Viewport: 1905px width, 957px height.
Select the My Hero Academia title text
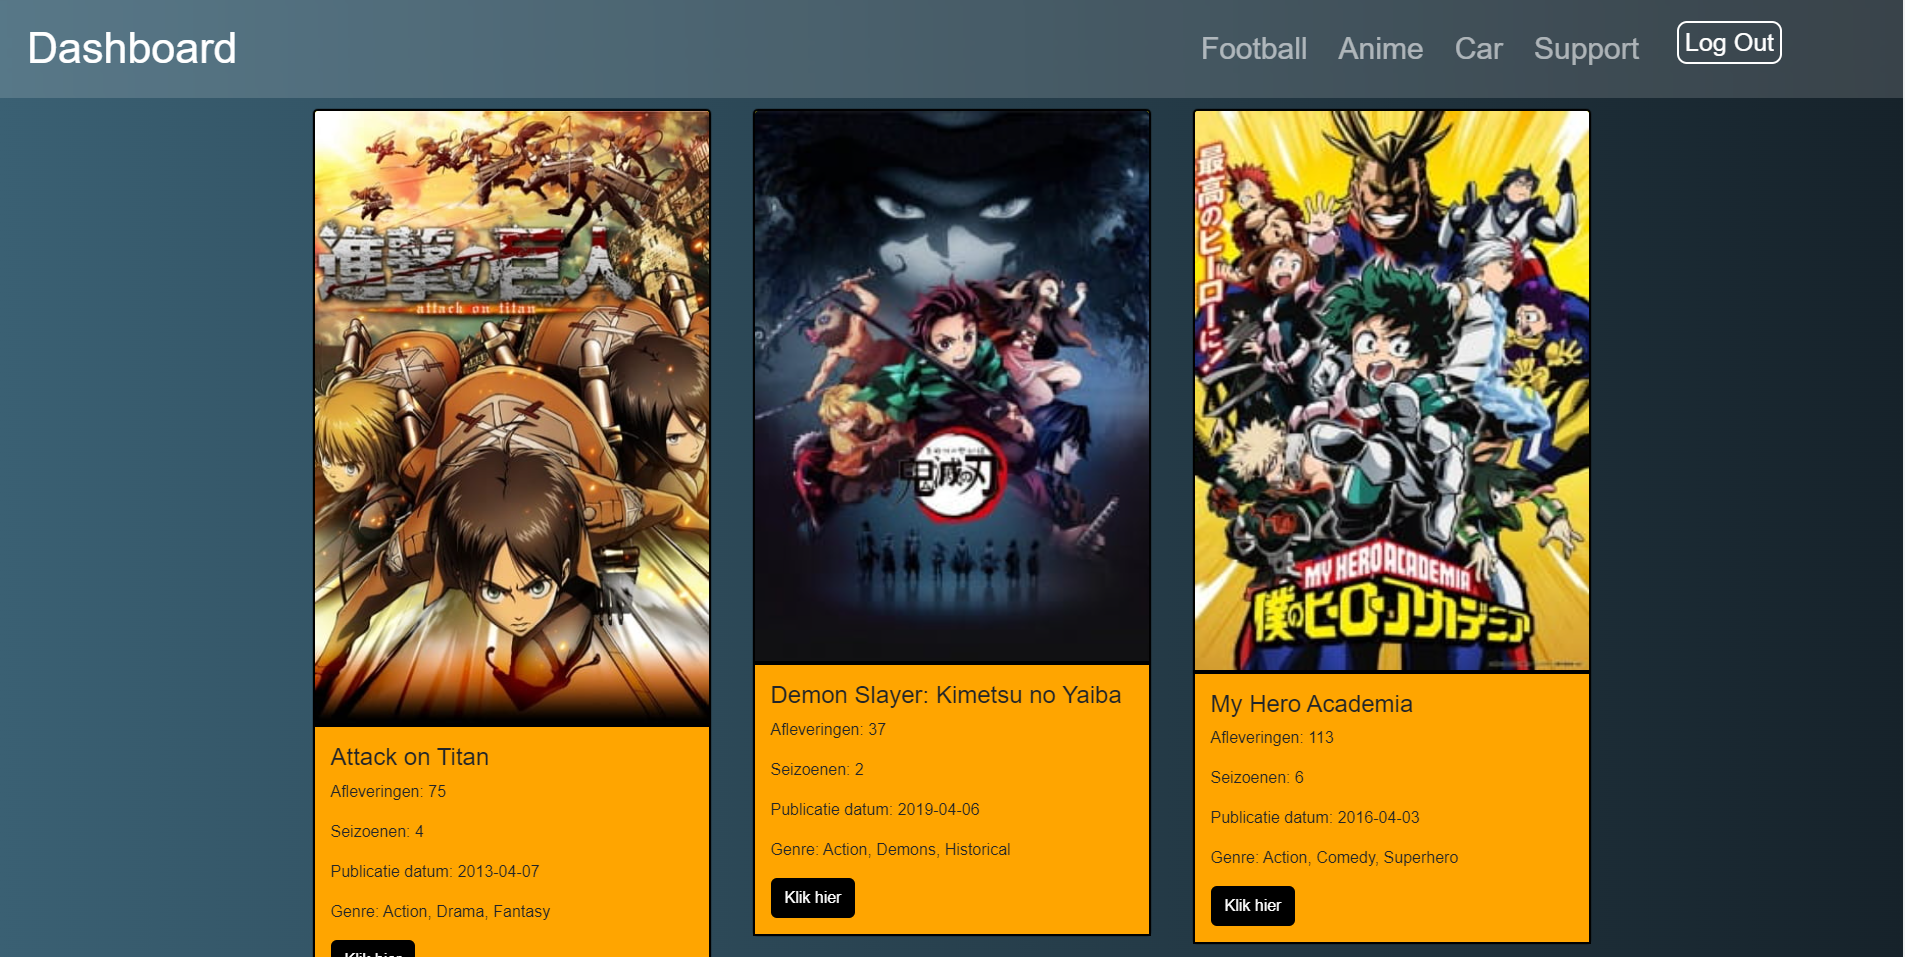[1312, 704]
